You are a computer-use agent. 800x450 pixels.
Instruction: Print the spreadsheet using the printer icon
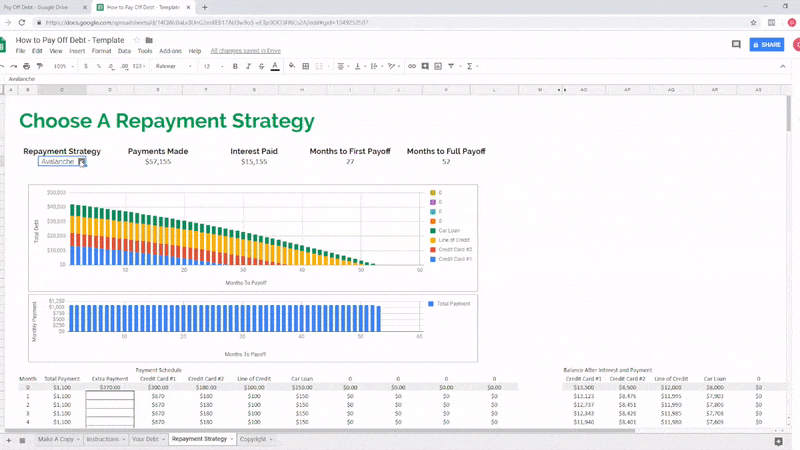(27, 66)
